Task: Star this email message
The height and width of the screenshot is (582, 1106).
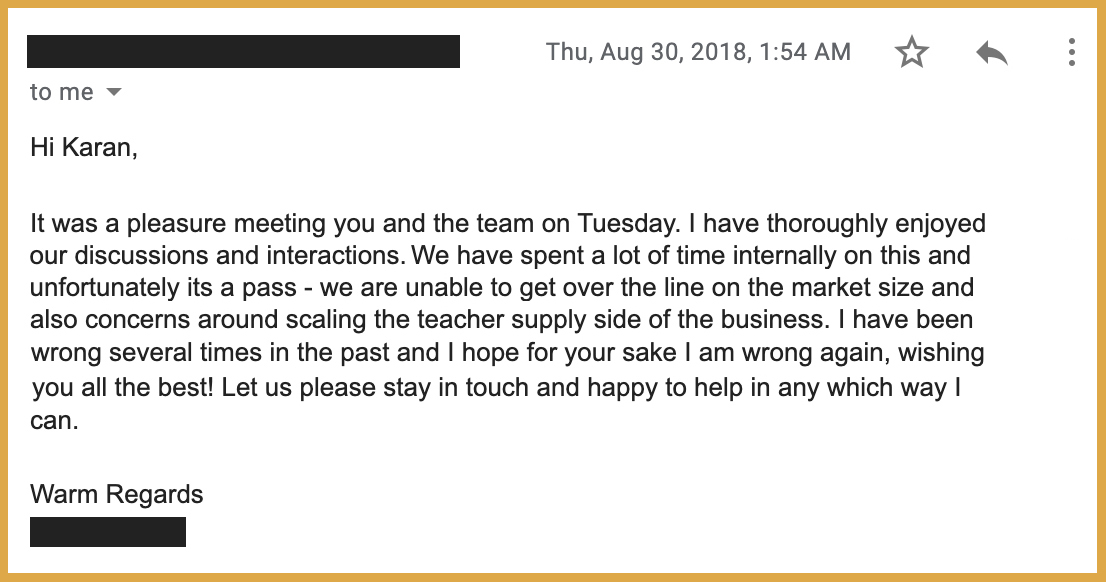Action: click(x=911, y=52)
